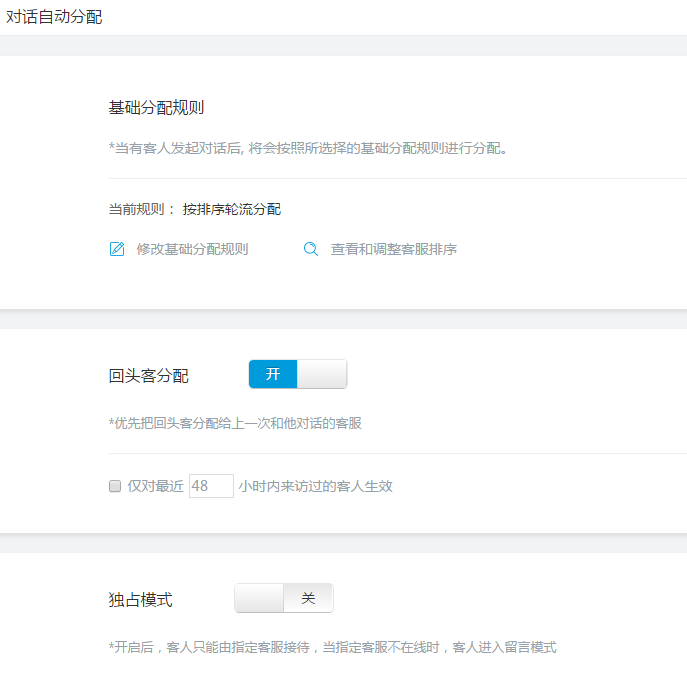Image resolution: width=687 pixels, height=675 pixels.
Task: Click the pencil edit icon for 修改基础分配规则
Action: [117, 249]
